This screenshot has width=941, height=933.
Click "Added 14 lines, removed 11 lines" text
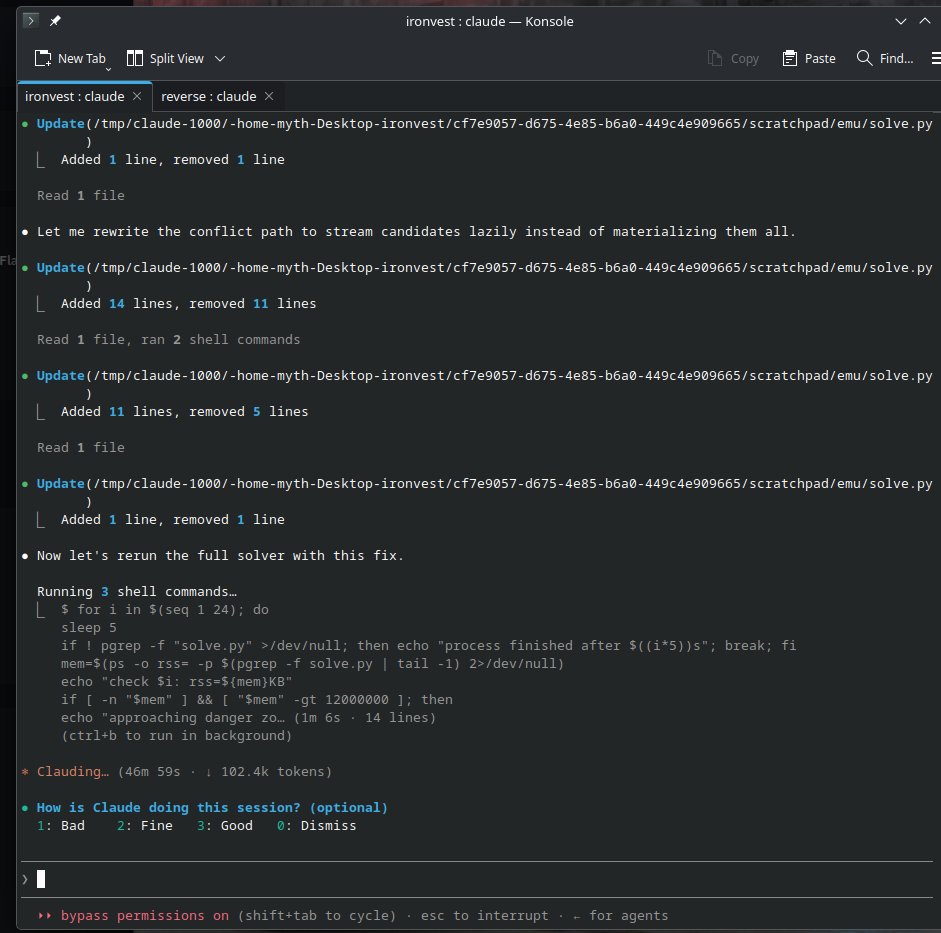(188, 304)
